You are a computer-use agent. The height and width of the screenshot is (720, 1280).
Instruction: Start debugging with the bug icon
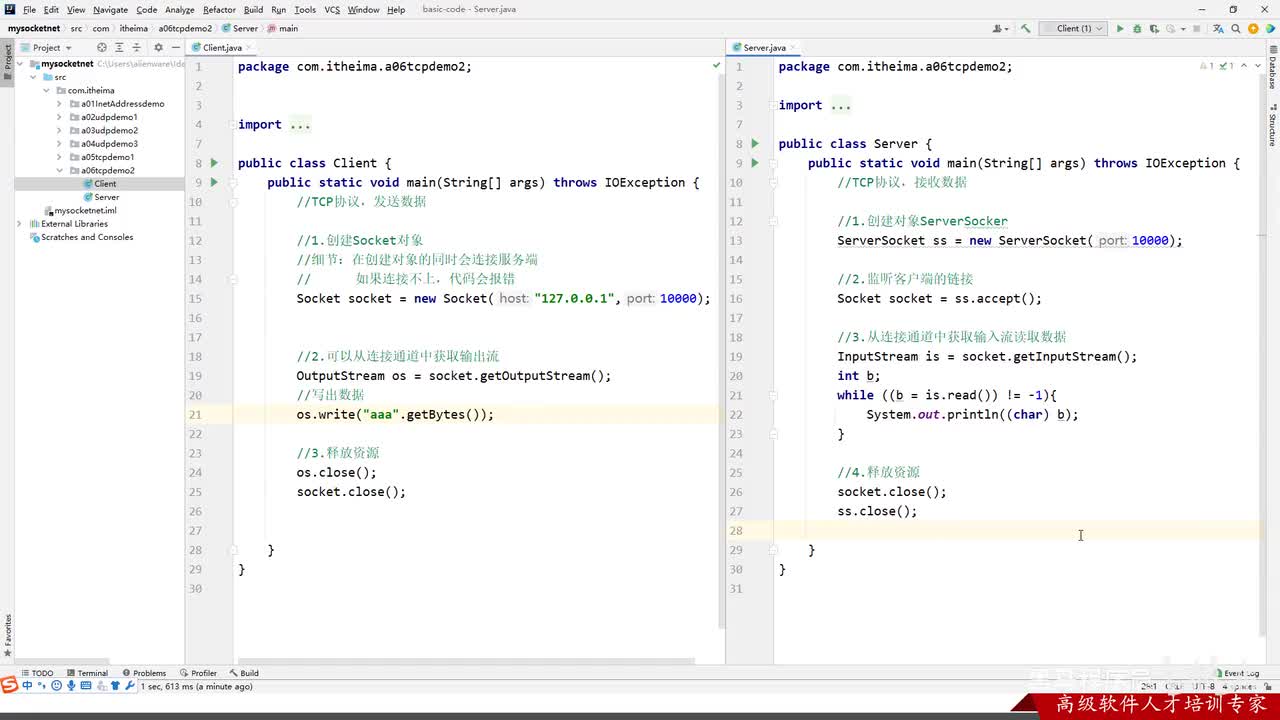coord(1137,29)
